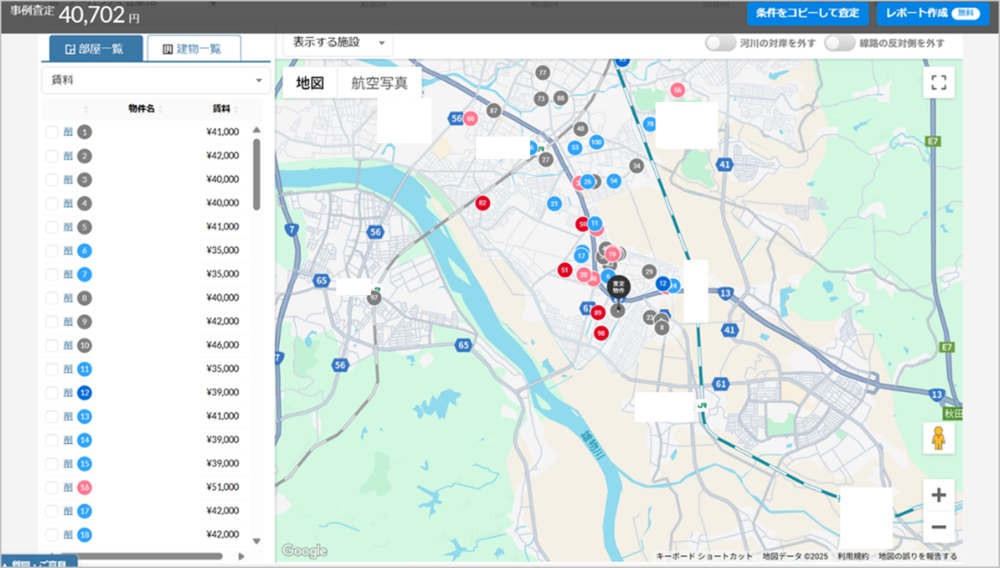Expand the 表示する施設 dropdown
This screenshot has width=1000, height=568.
tap(338, 43)
